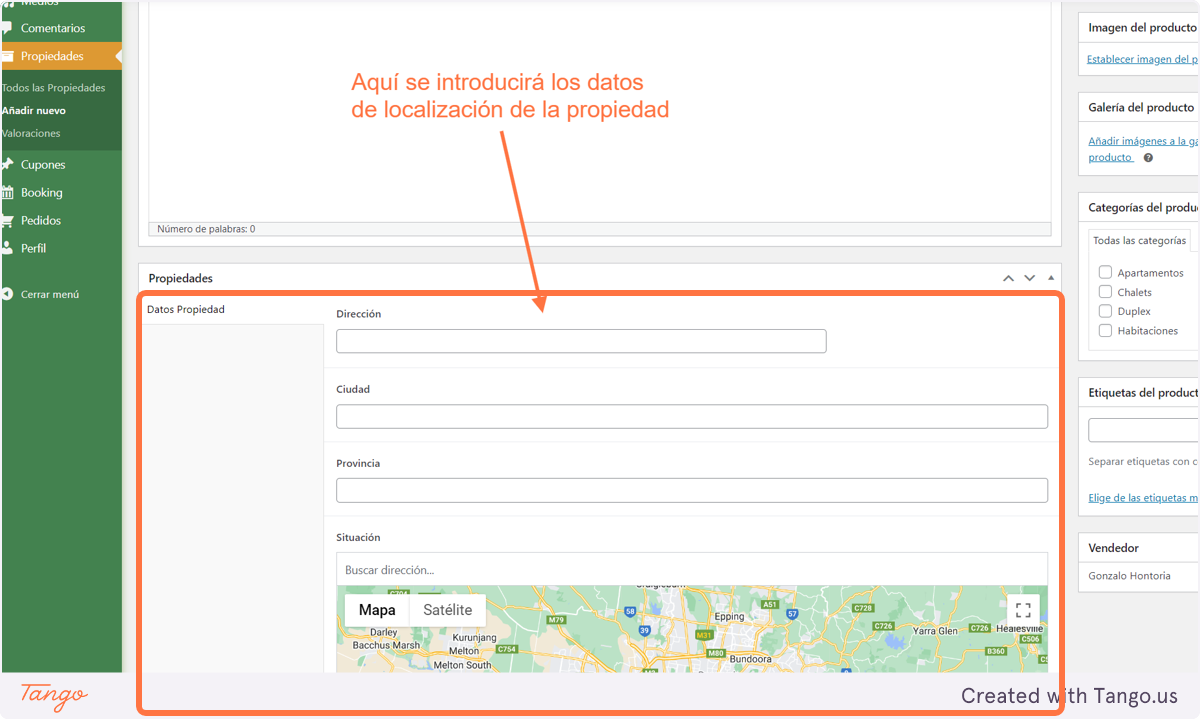This screenshot has height=719, width=1200.
Task: Select Añadir nuevo submenu item
Action: [34, 111]
